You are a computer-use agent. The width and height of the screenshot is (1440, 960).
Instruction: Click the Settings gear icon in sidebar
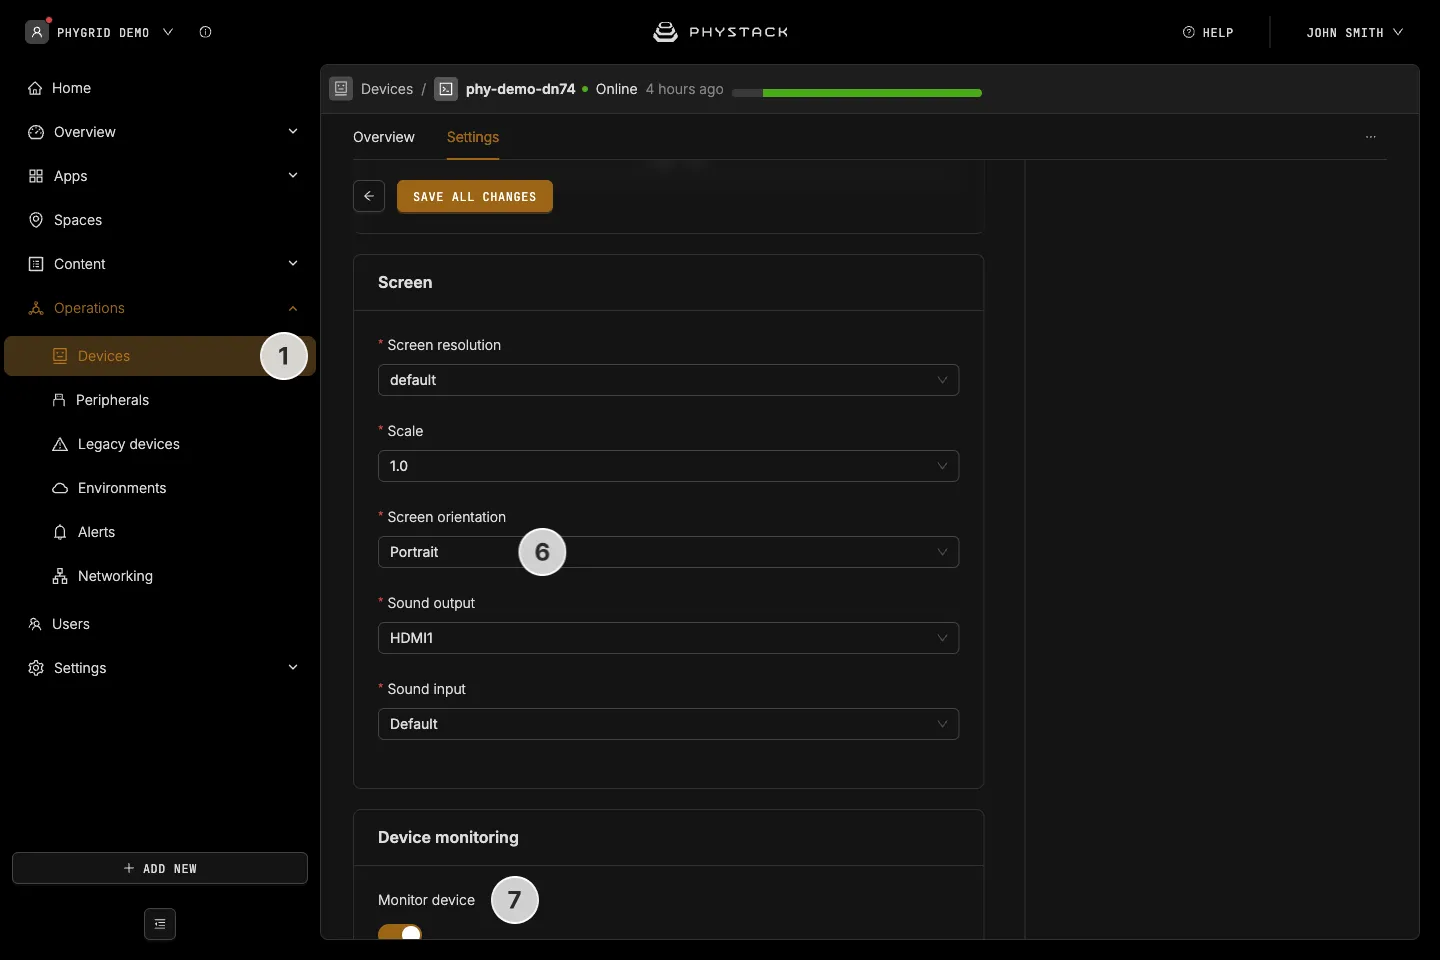pyautogui.click(x=36, y=668)
